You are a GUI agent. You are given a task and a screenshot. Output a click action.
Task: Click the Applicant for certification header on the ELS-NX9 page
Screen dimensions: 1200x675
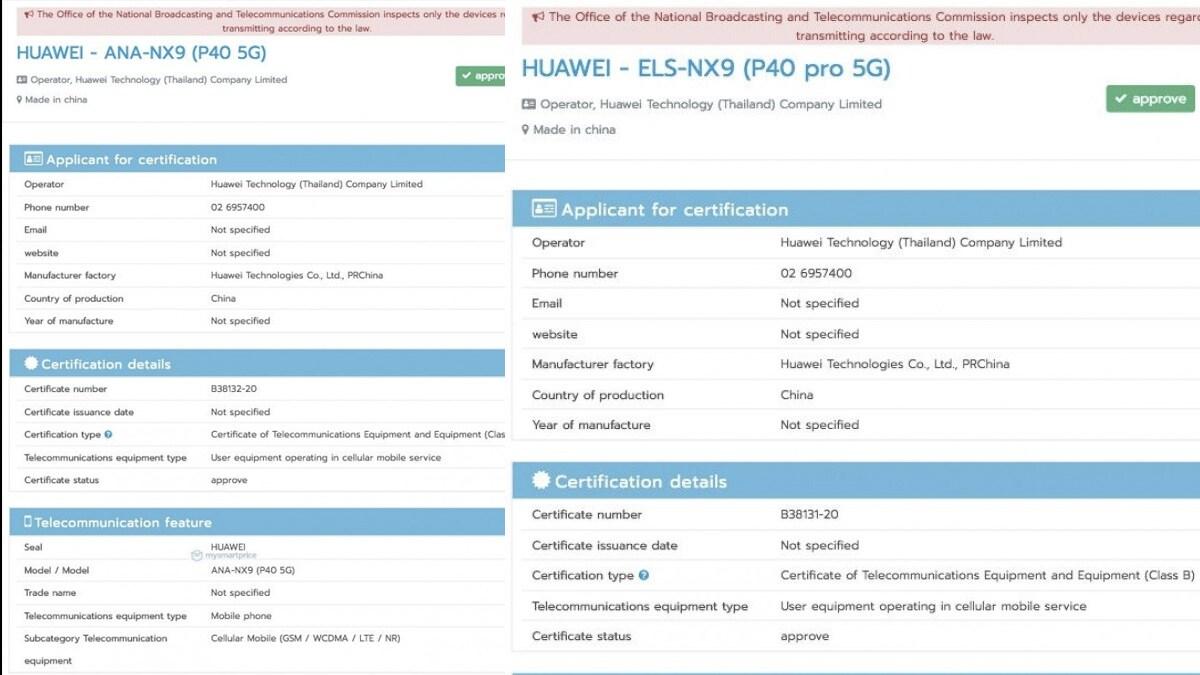856,209
